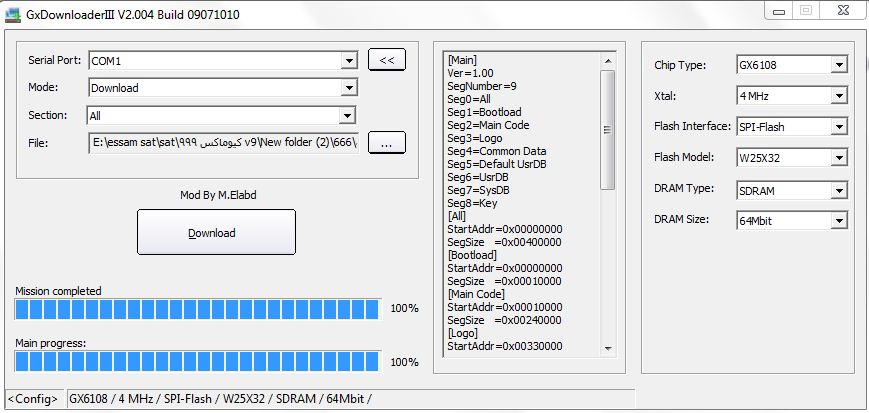The height and width of the screenshot is (413, 869).
Task: Click the browse file button with dots
Action: pyautogui.click(x=387, y=143)
